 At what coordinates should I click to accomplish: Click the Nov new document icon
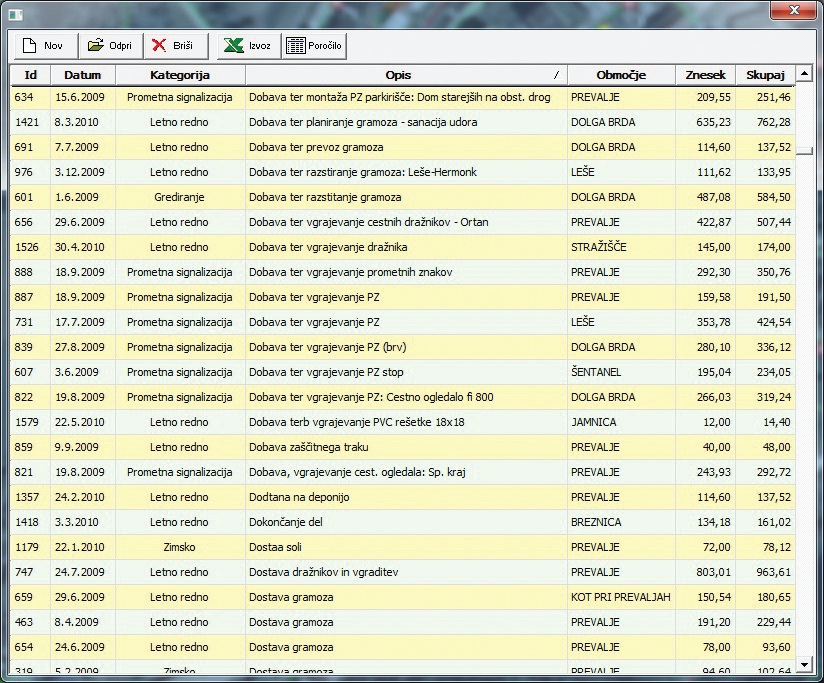29,46
